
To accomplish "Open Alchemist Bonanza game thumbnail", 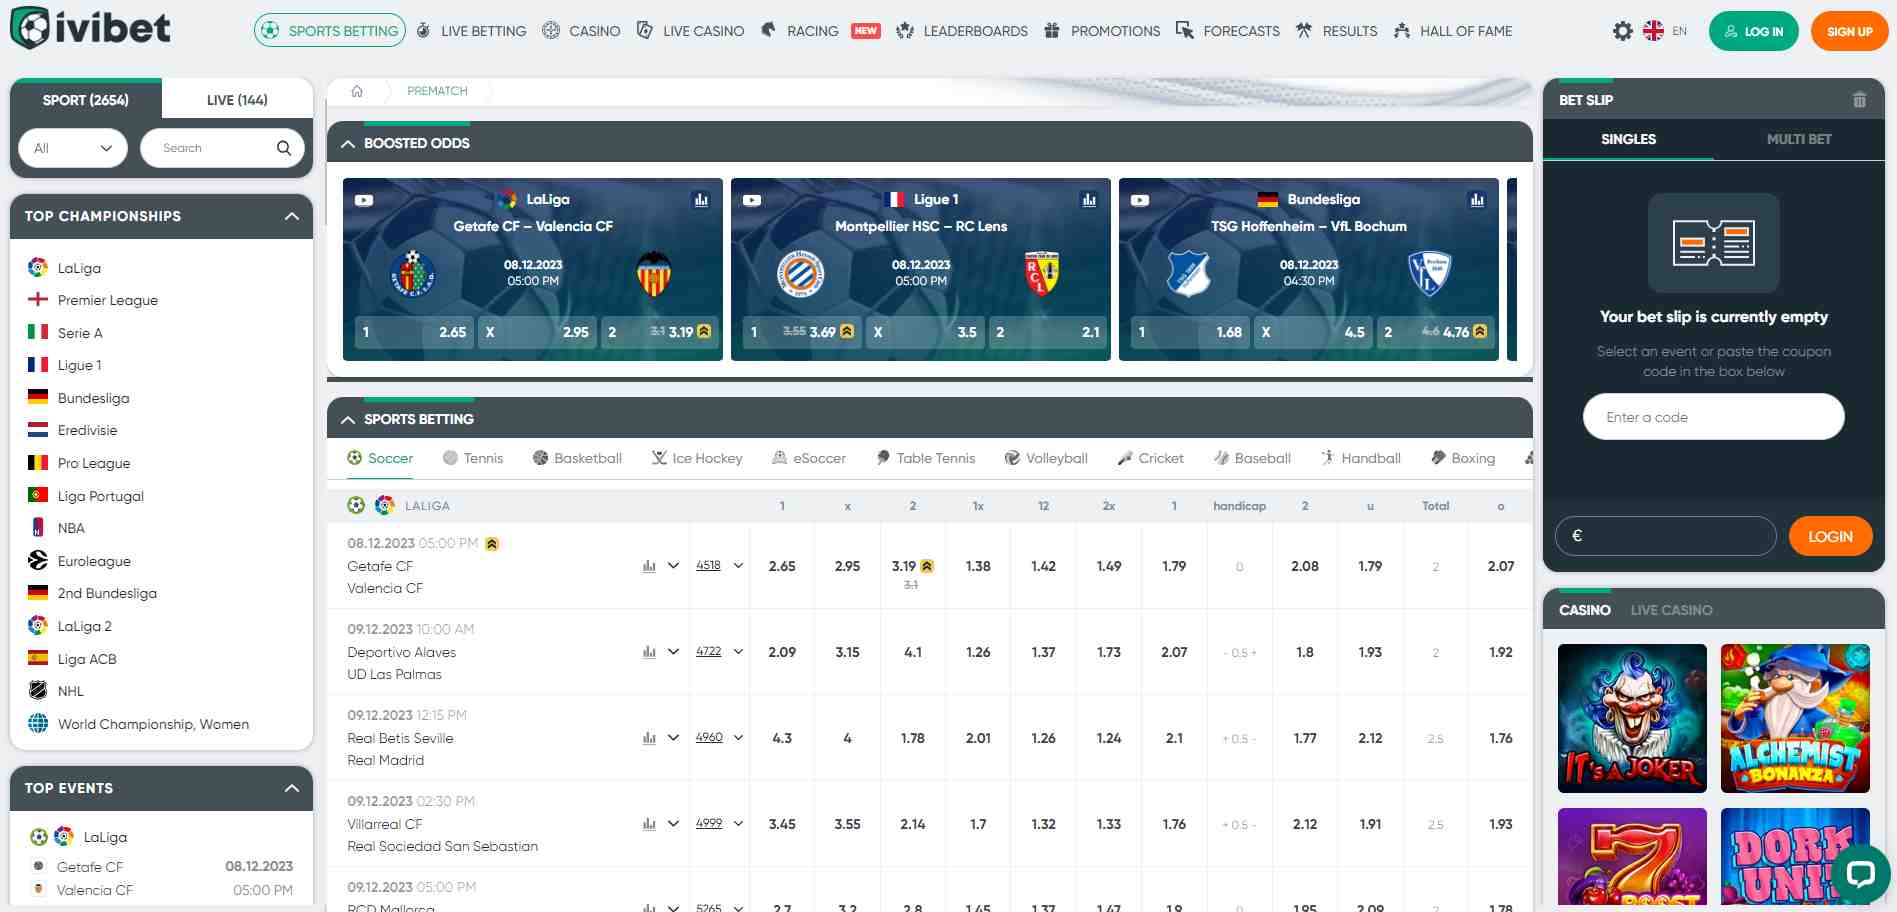I will [1795, 718].
